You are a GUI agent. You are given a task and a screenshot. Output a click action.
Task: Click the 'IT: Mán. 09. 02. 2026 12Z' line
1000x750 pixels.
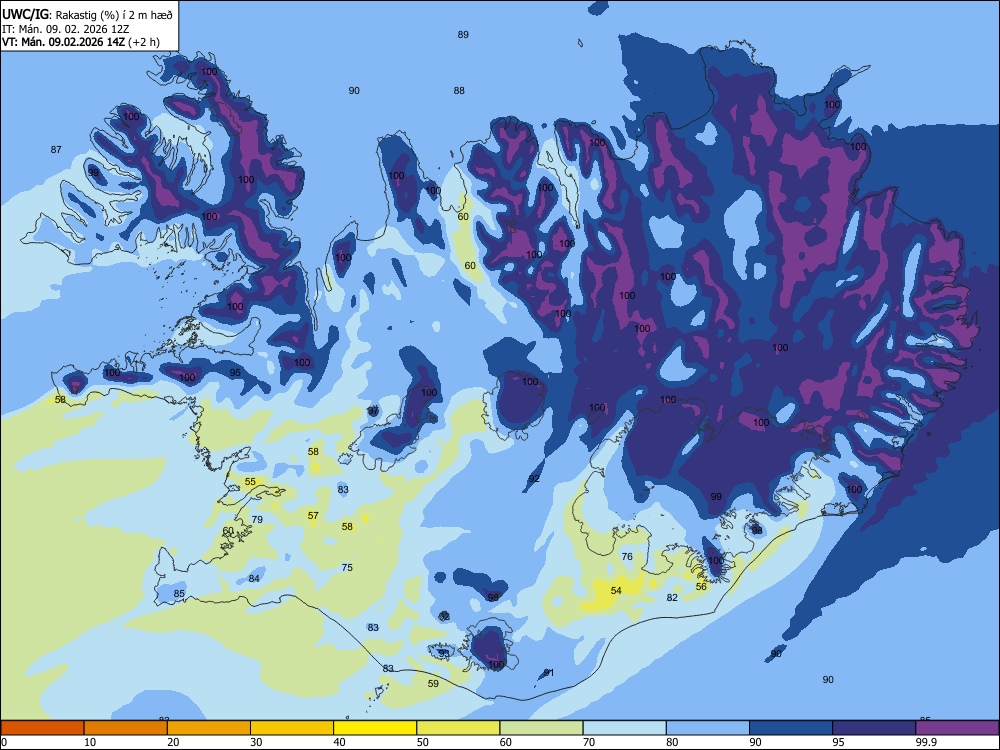[66, 29]
